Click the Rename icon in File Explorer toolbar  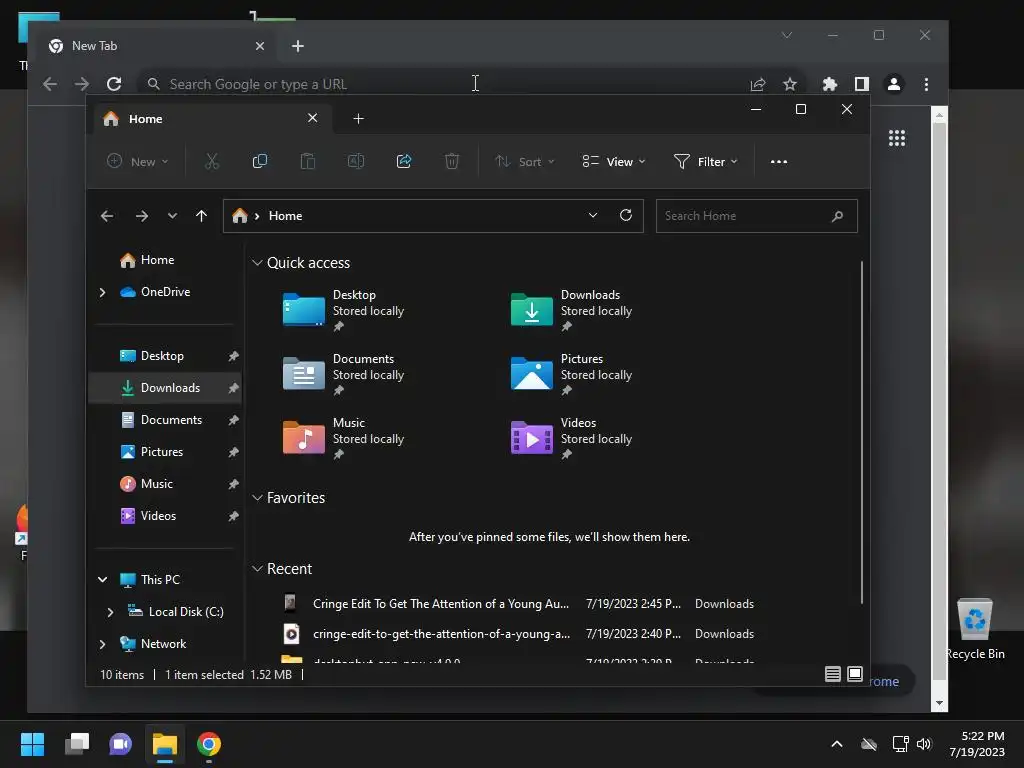click(x=356, y=161)
